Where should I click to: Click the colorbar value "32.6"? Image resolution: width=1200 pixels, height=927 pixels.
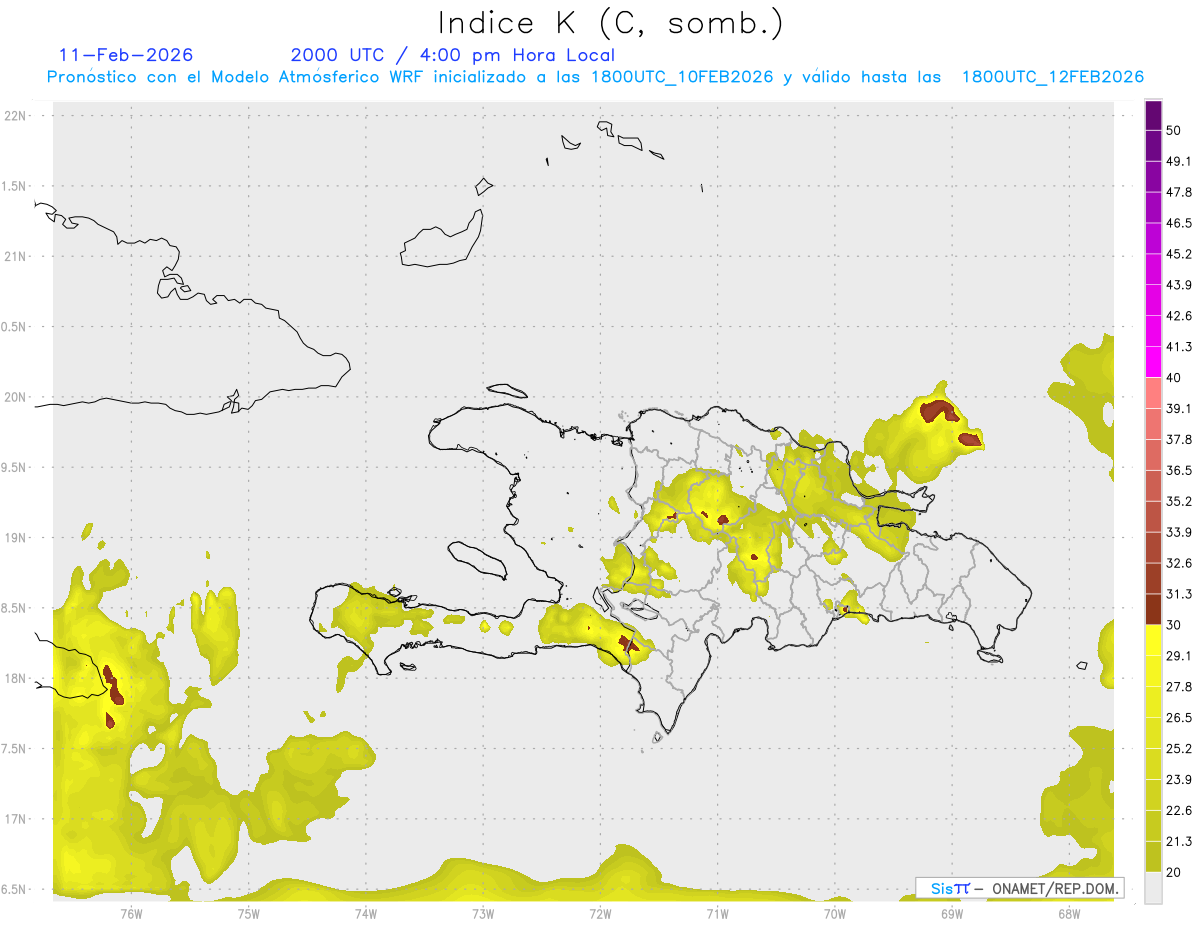pyautogui.click(x=1179, y=563)
